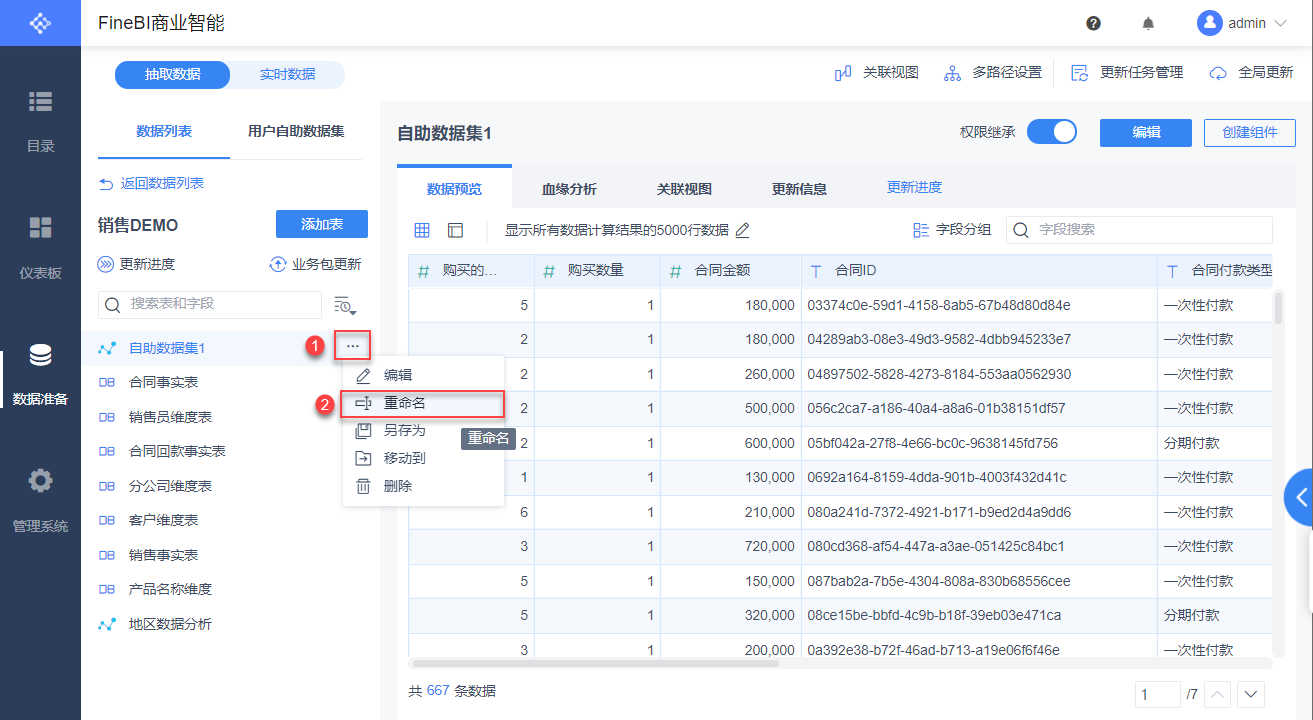Click the vertical scrollbar of data table
The width and height of the screenshot is (1313, 720).
1278,308
